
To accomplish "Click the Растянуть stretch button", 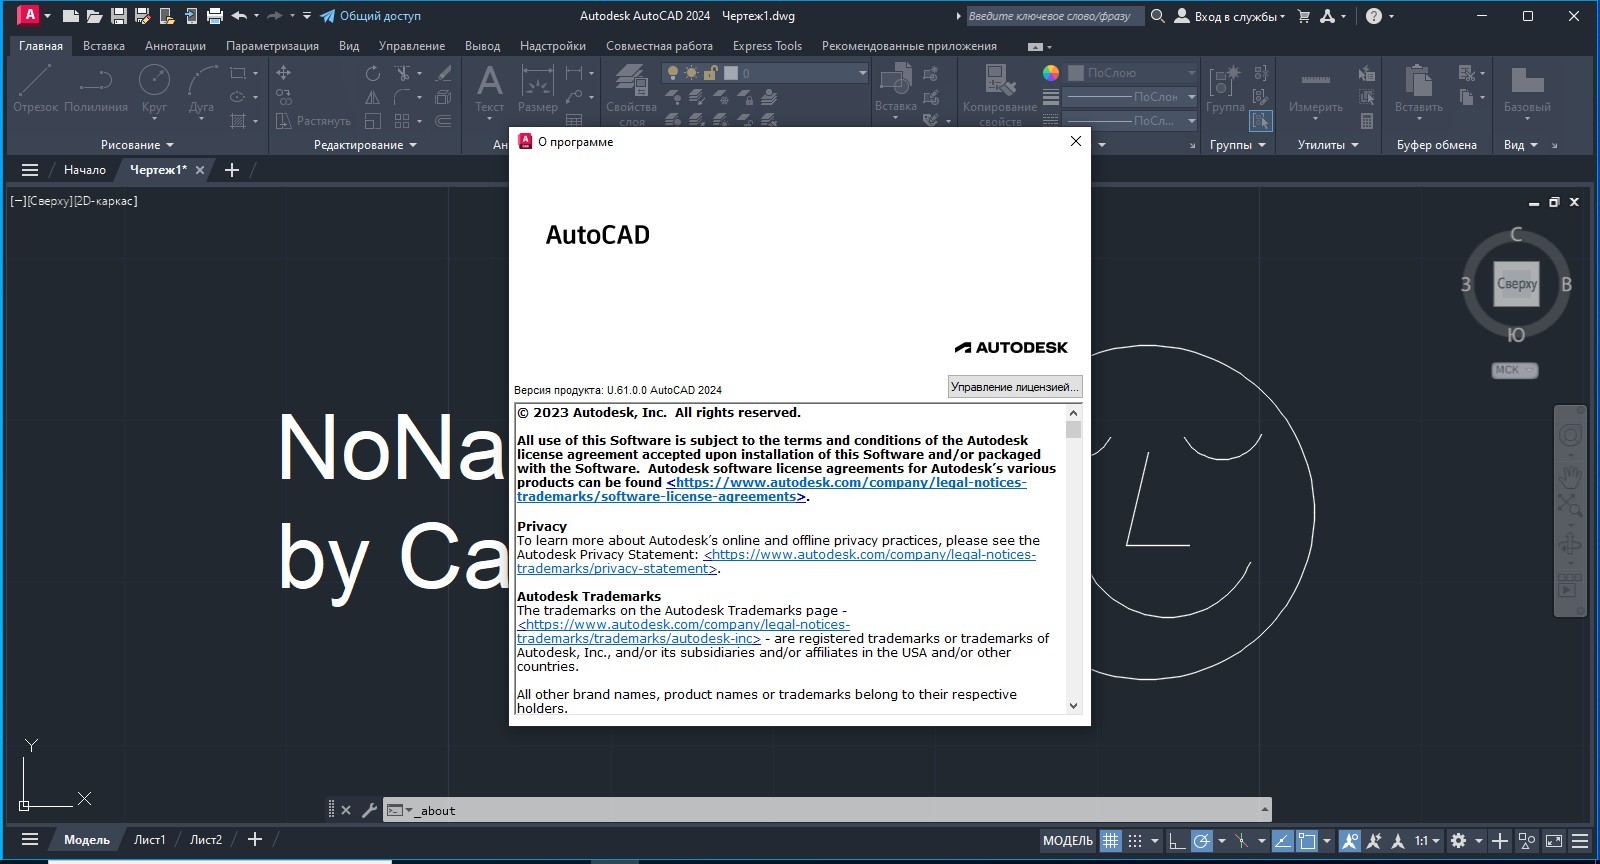I will [313, 121].
